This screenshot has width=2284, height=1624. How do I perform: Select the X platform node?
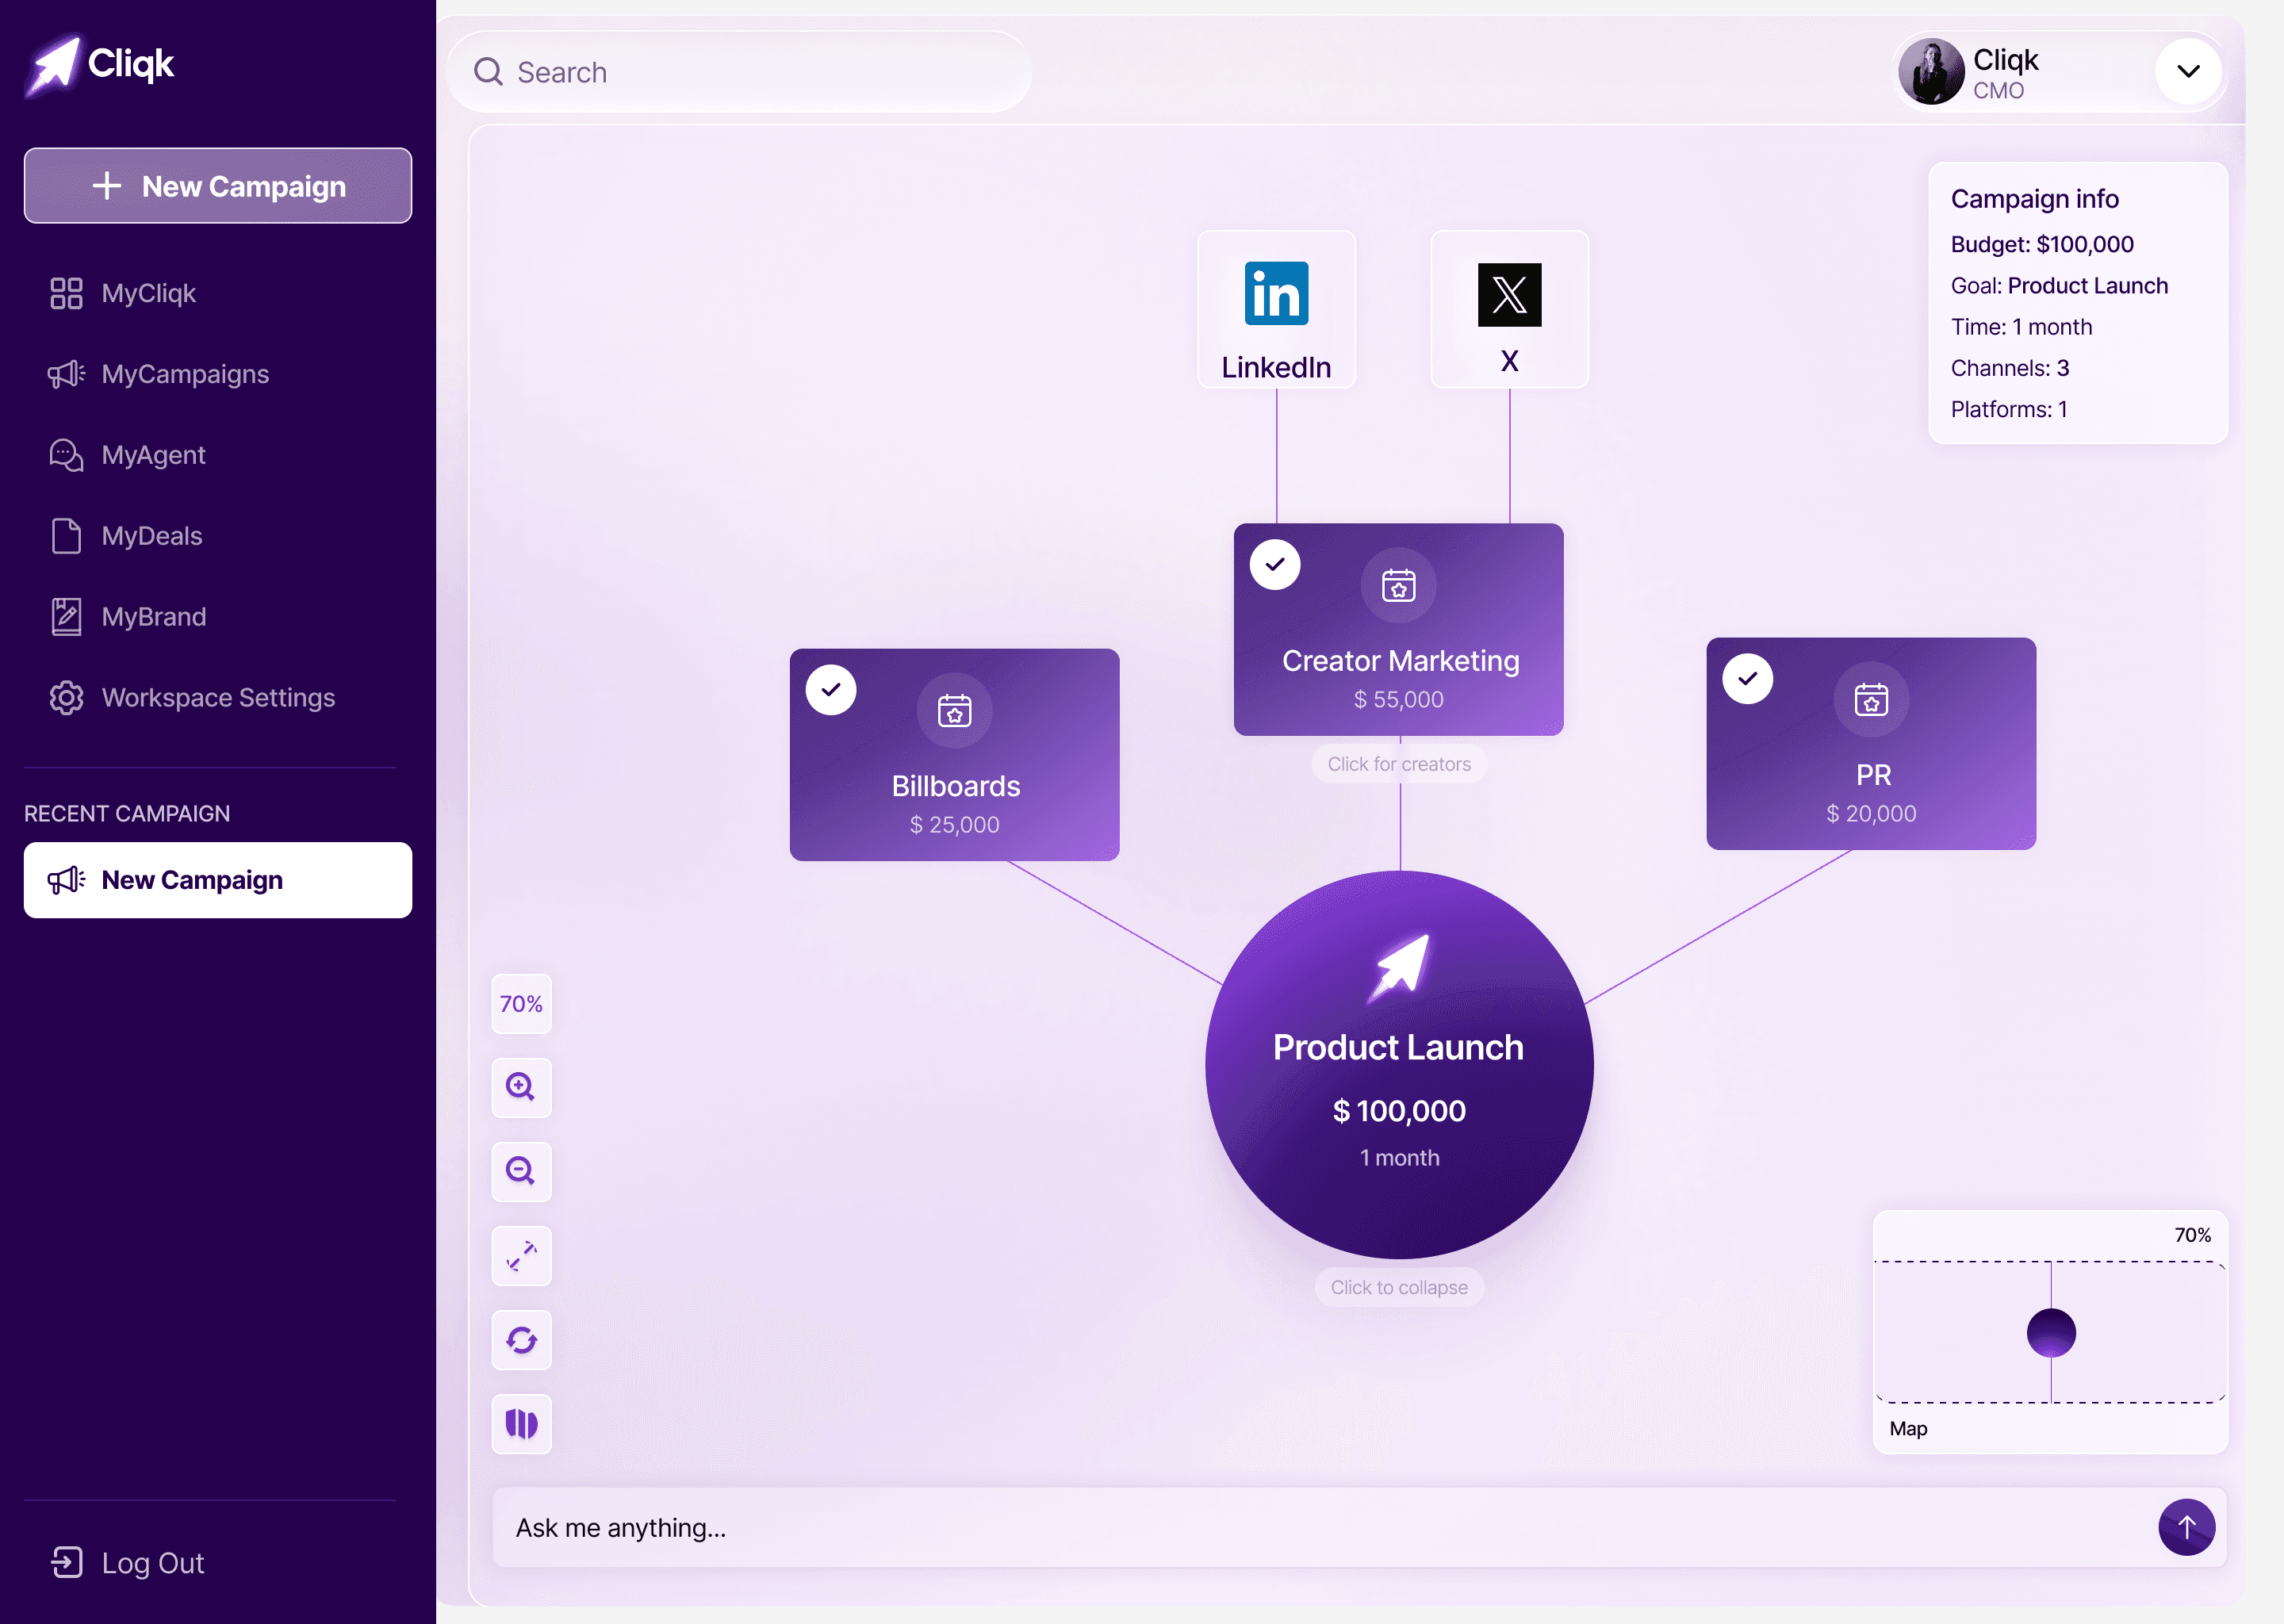tap(1509, 309)
